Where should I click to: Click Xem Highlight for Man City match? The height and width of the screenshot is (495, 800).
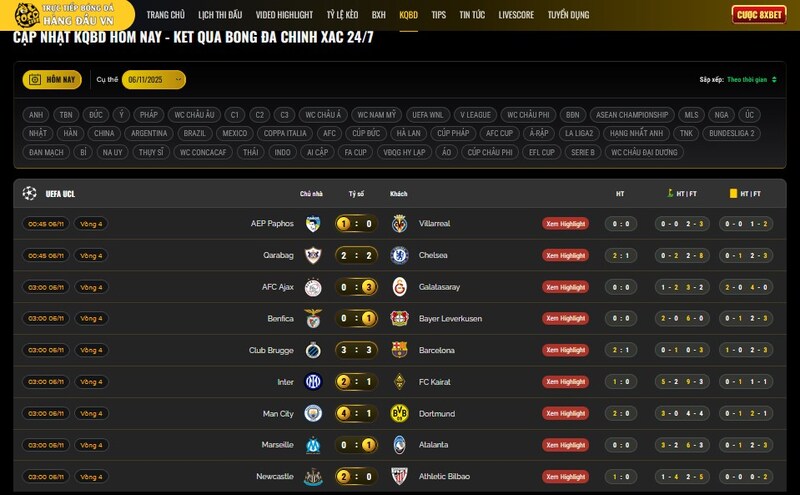[x=566, y=413]
